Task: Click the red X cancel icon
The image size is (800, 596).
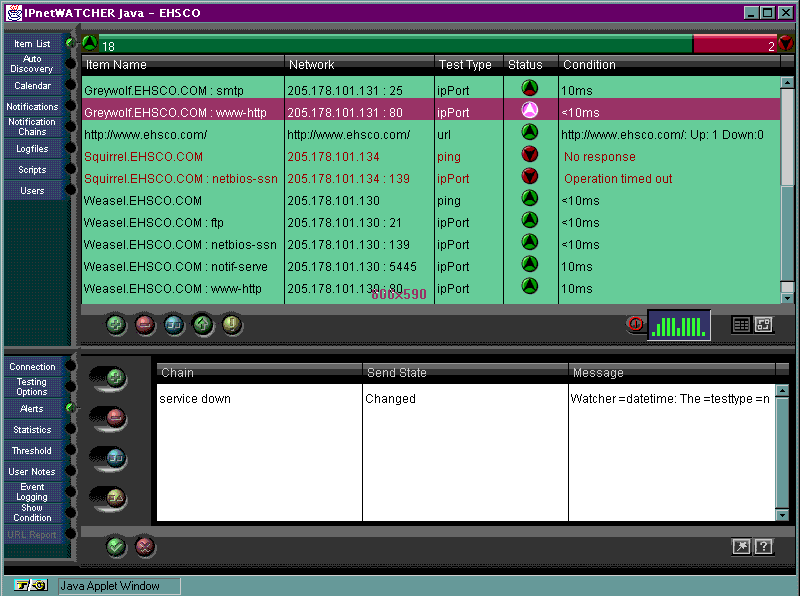Action: click(x=145, y=546)
